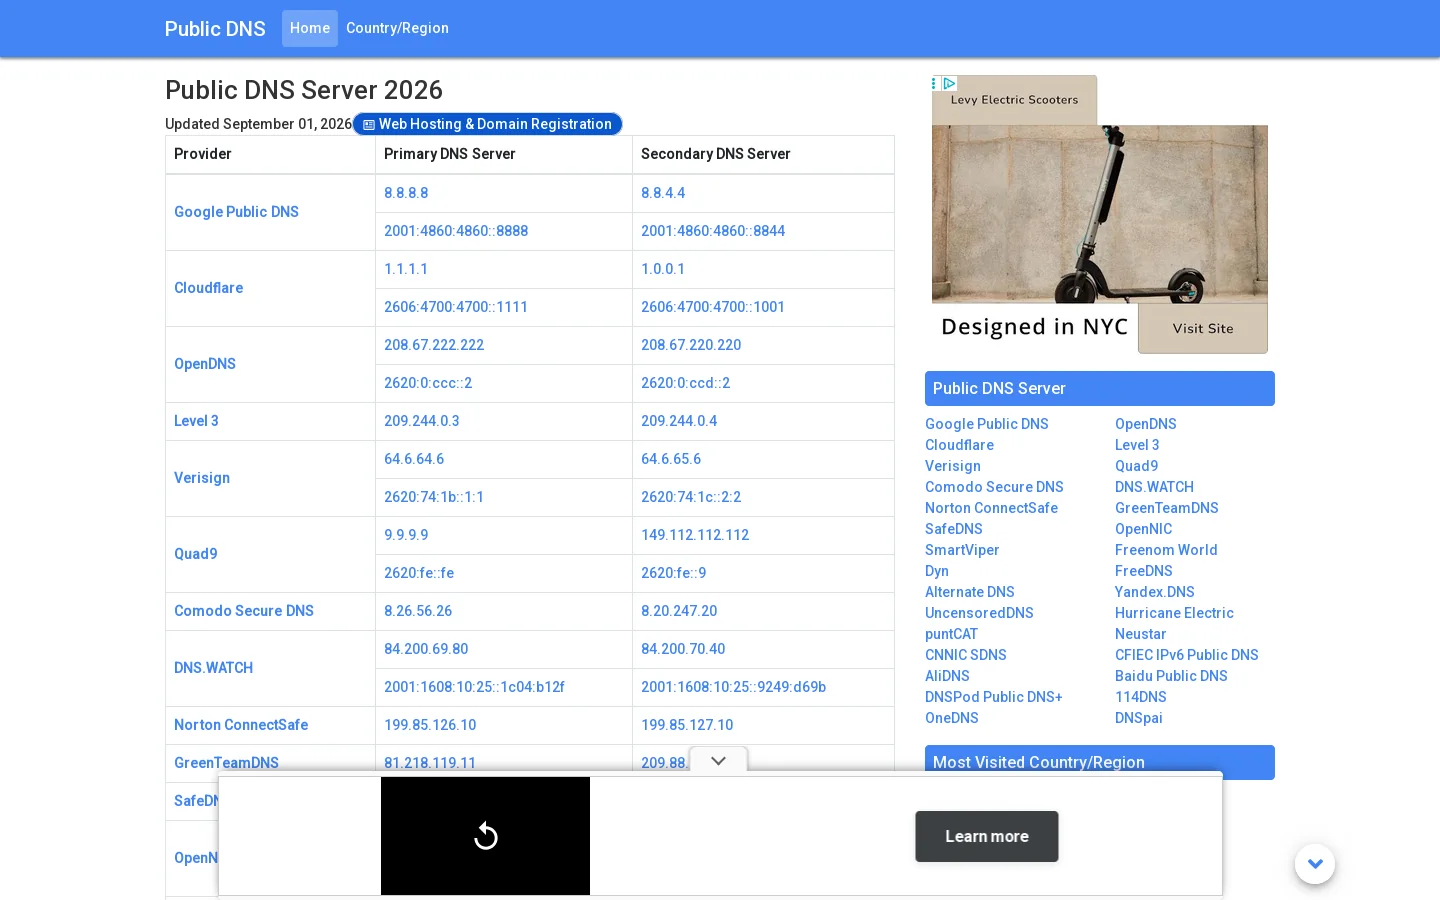Screen dimensions: 1440x900
Task: Collapse the bottom ad banner chevron
Action: (x=718, y=761)
